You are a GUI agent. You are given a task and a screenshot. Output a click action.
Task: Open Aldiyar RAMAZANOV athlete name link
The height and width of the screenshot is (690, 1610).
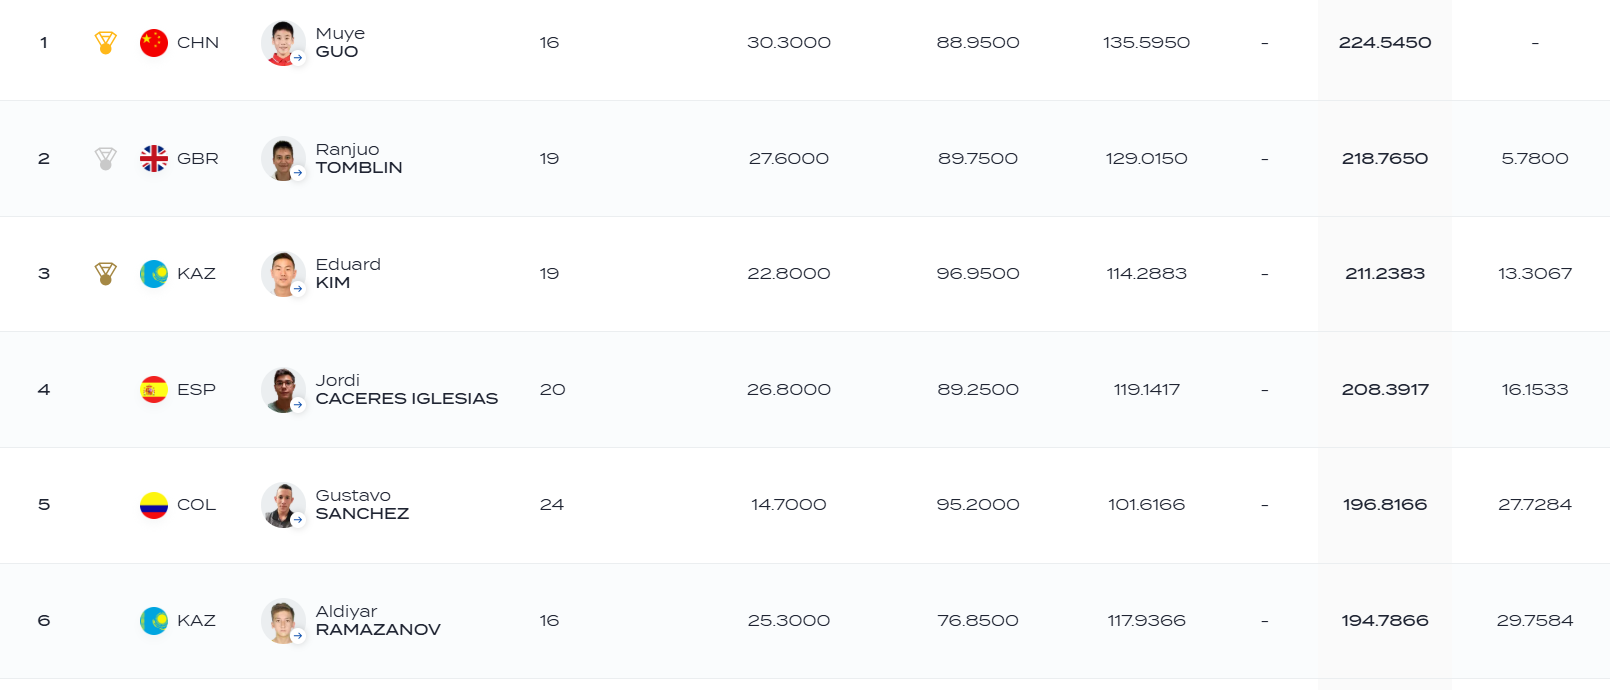coord(378,621)
